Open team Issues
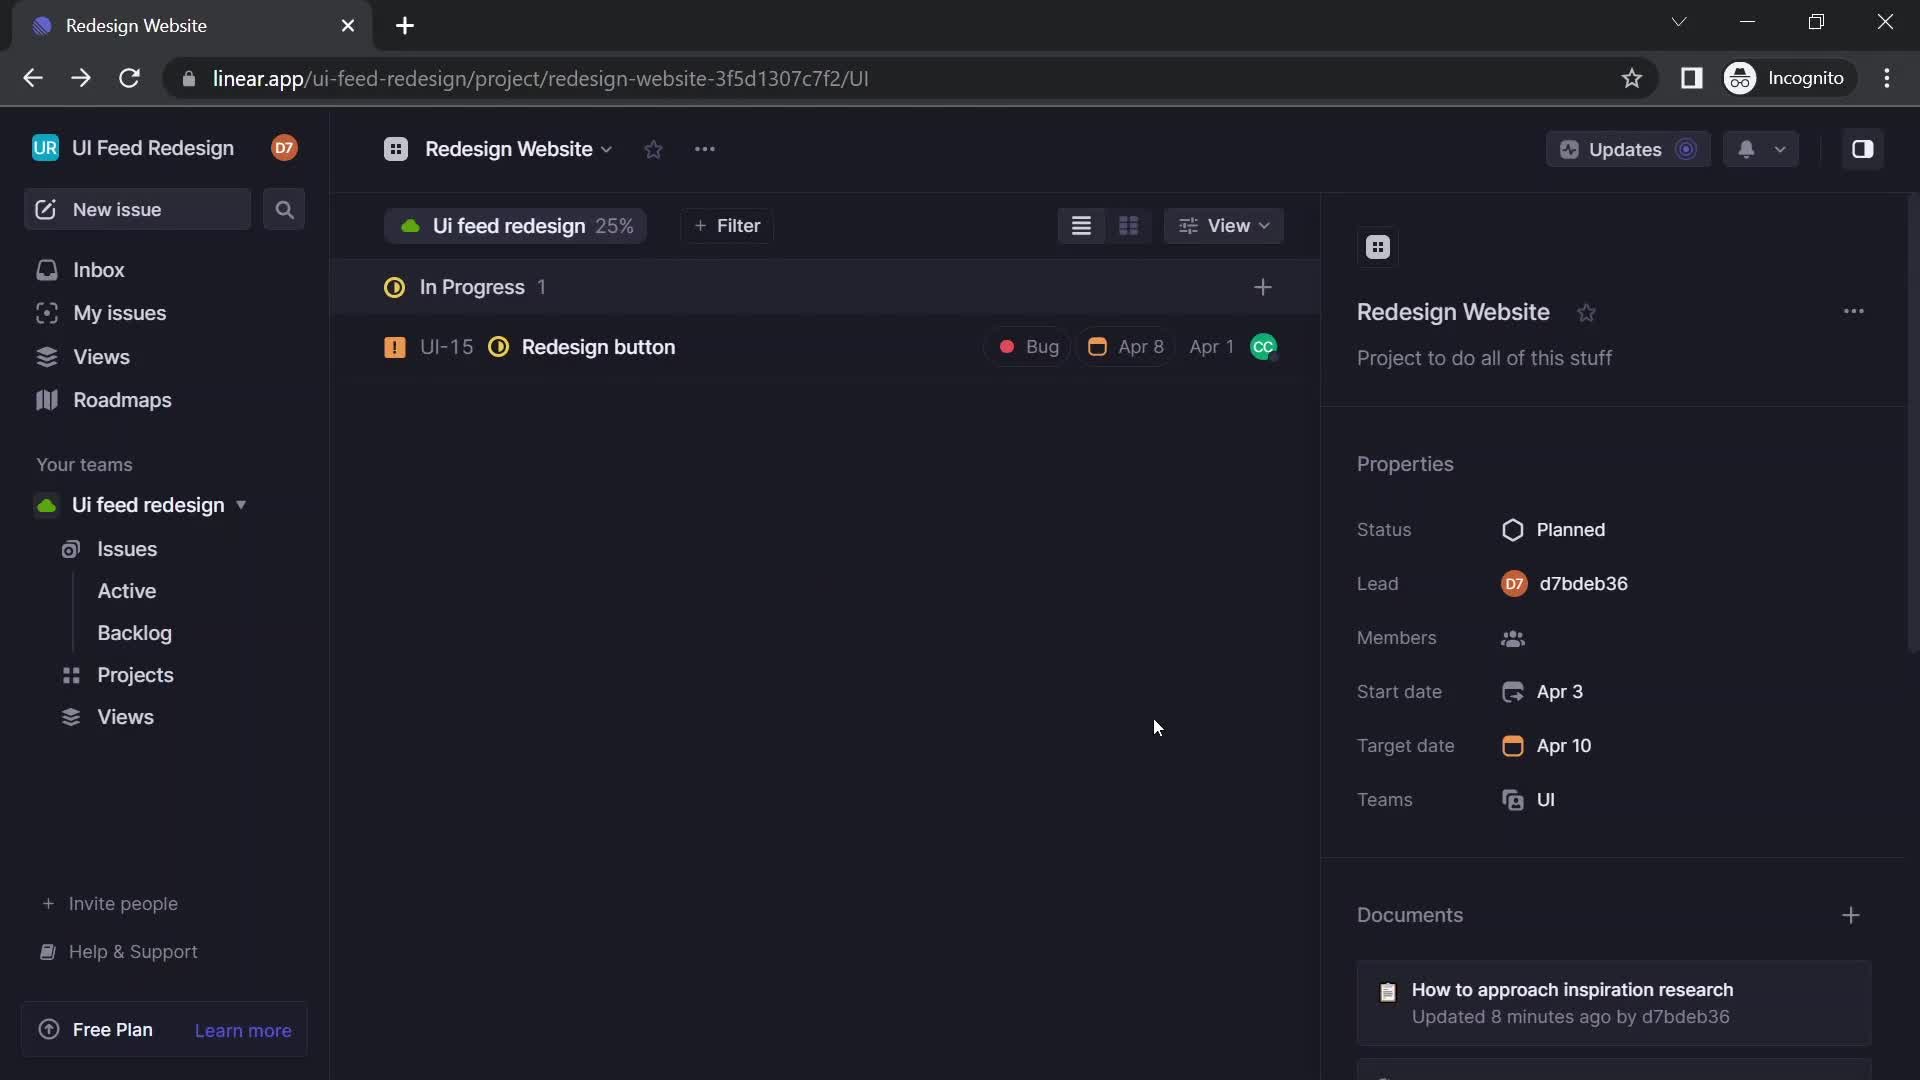This screenshot has height=1080, width=1920. click(x=127, y=549)
